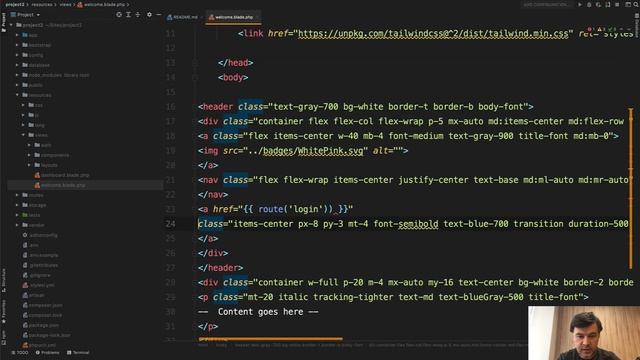The image size is (640, 360).
Task: Collapse the project2 root folder arrow
Action: pyautogui.click(x=11, y=25)
